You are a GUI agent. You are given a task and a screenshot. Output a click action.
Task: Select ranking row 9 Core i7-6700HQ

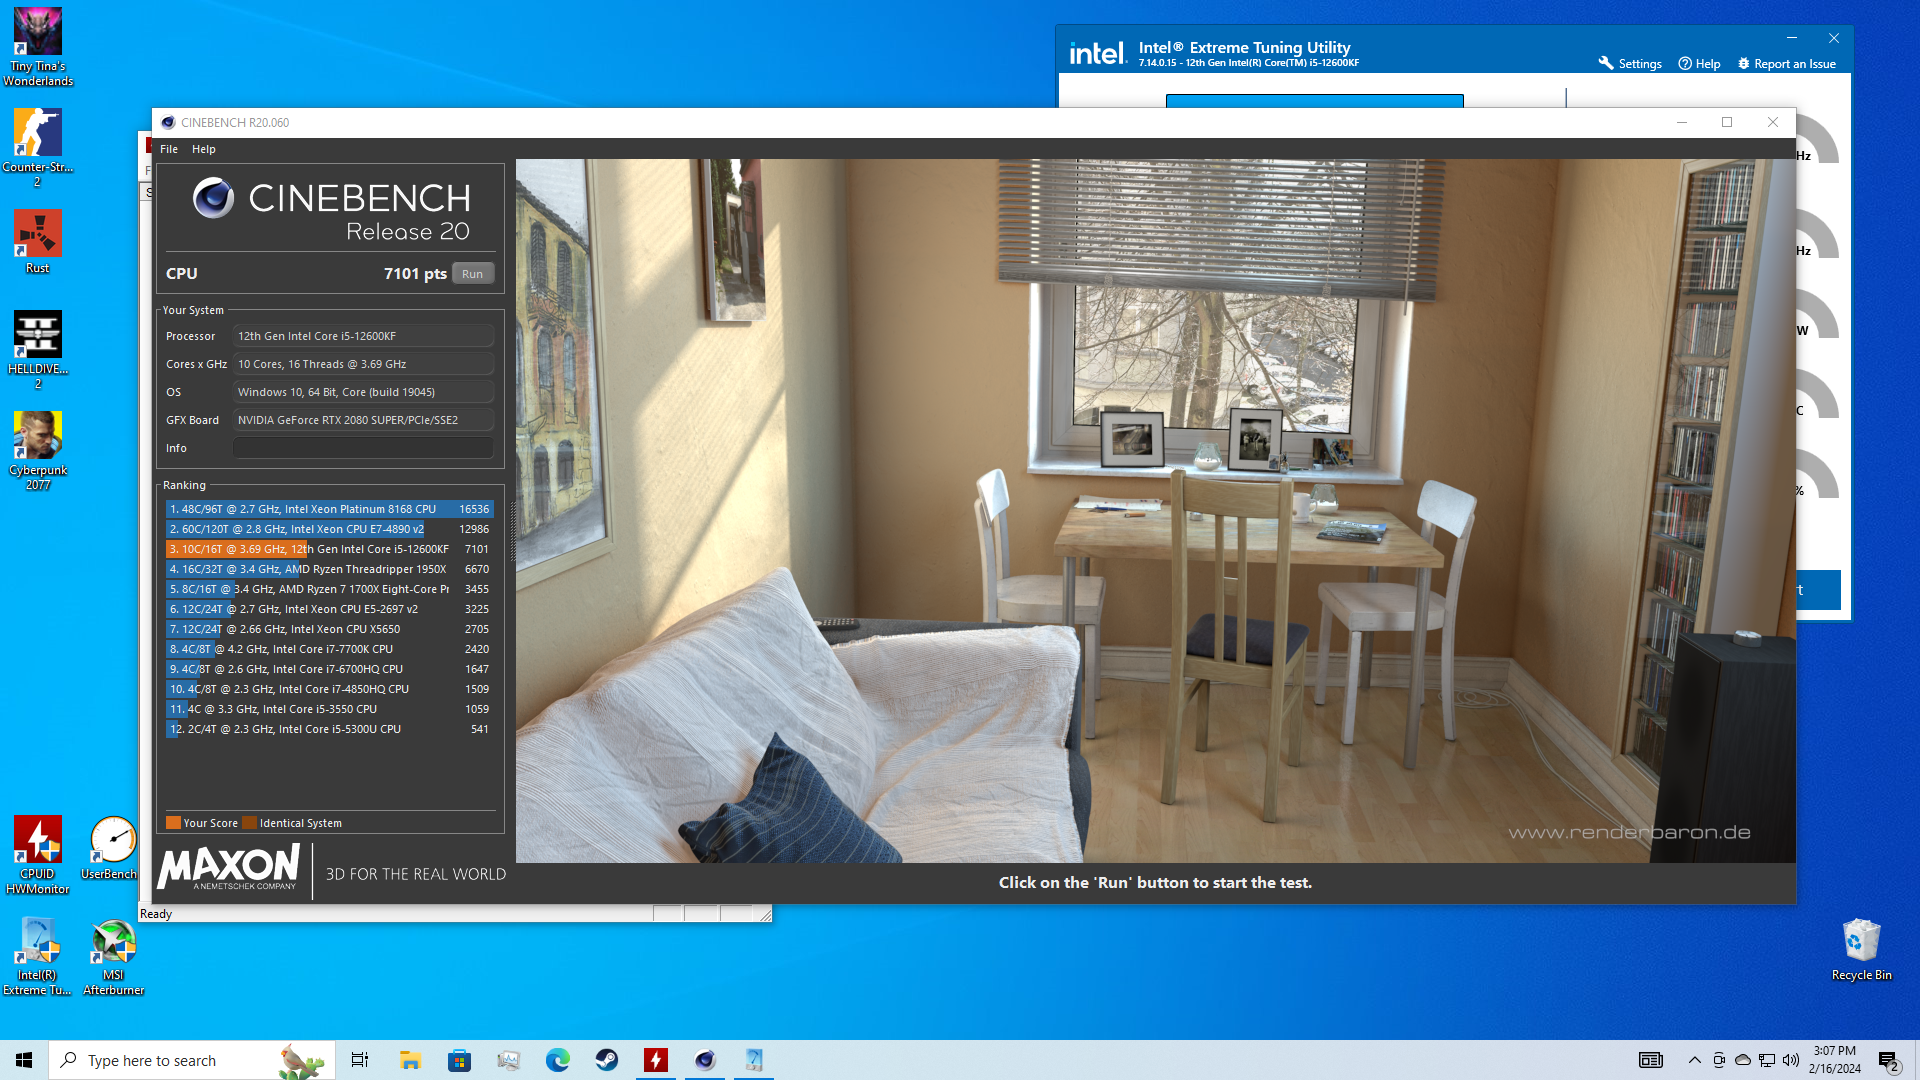(x=330, y=669)
